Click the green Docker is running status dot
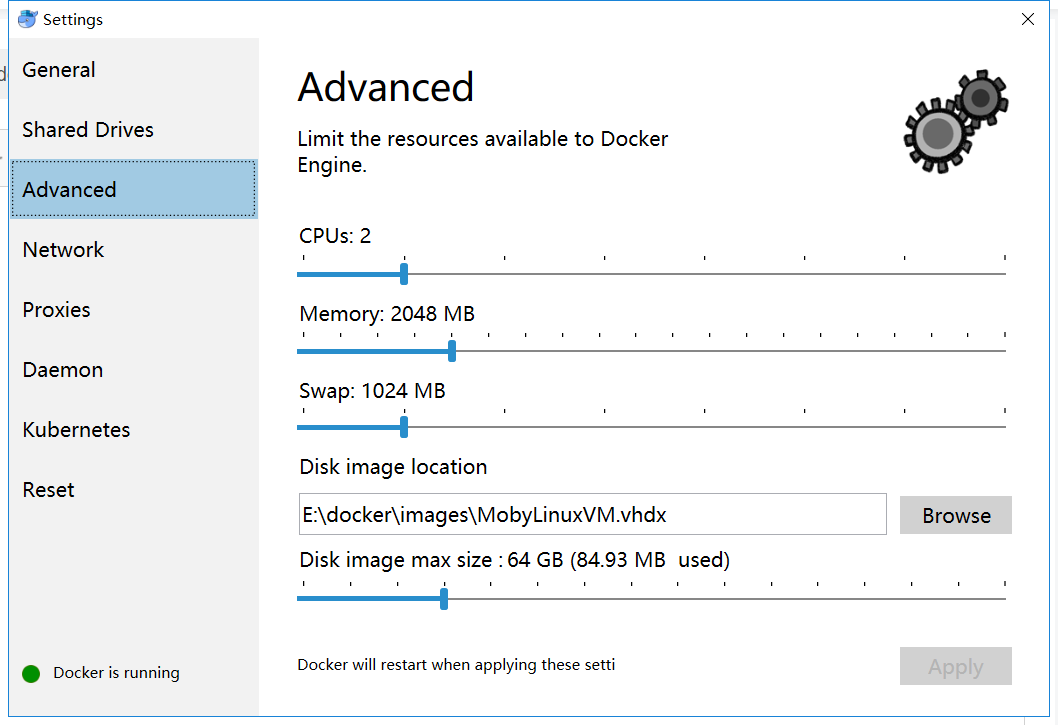Image resolution: width=1058 pixels, height=725 pixels. pos(31,673)
